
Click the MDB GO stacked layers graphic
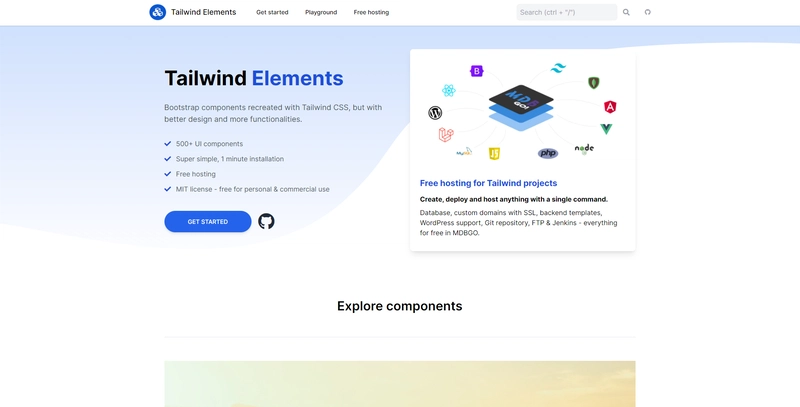pyautogui.click(x=521, y=108)
